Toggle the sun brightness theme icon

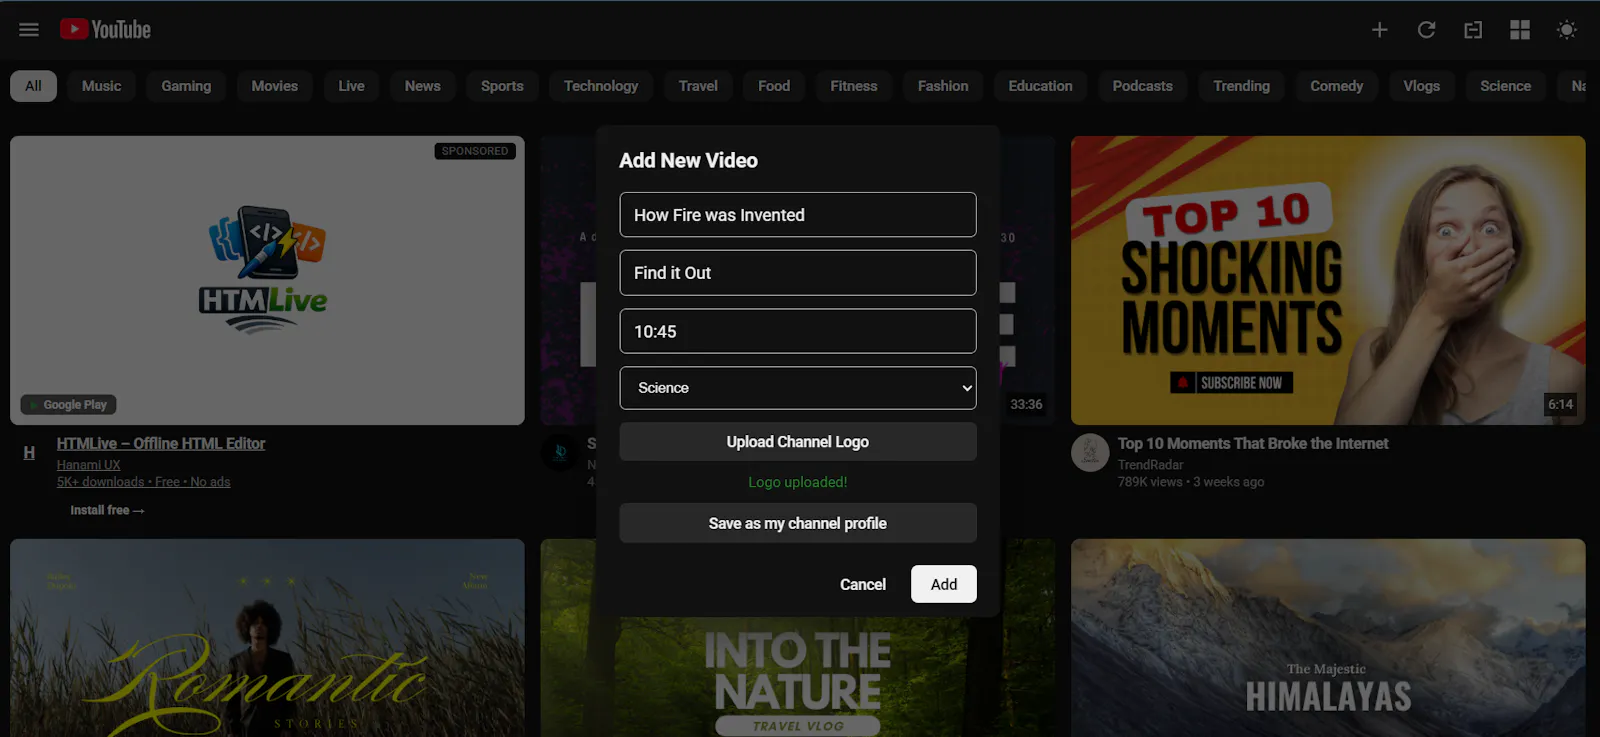[1567, 30]
